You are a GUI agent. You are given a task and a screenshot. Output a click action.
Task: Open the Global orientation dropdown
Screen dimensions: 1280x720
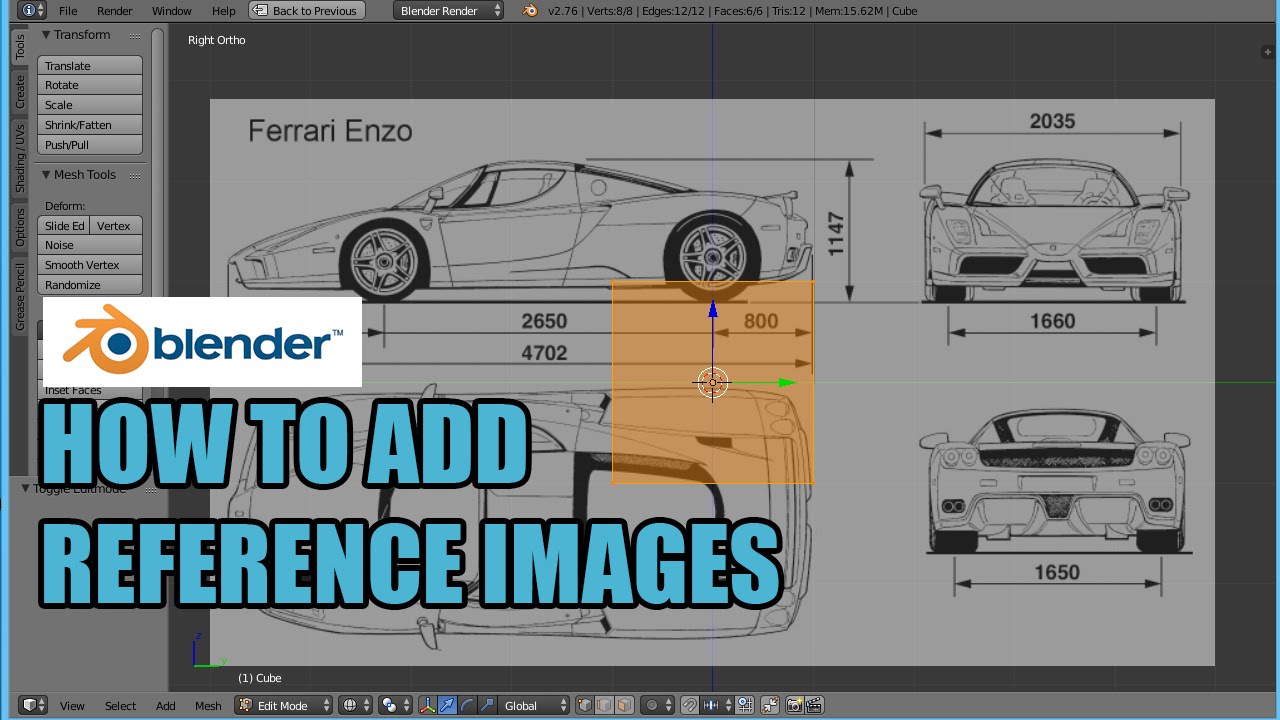pos(534,705)
